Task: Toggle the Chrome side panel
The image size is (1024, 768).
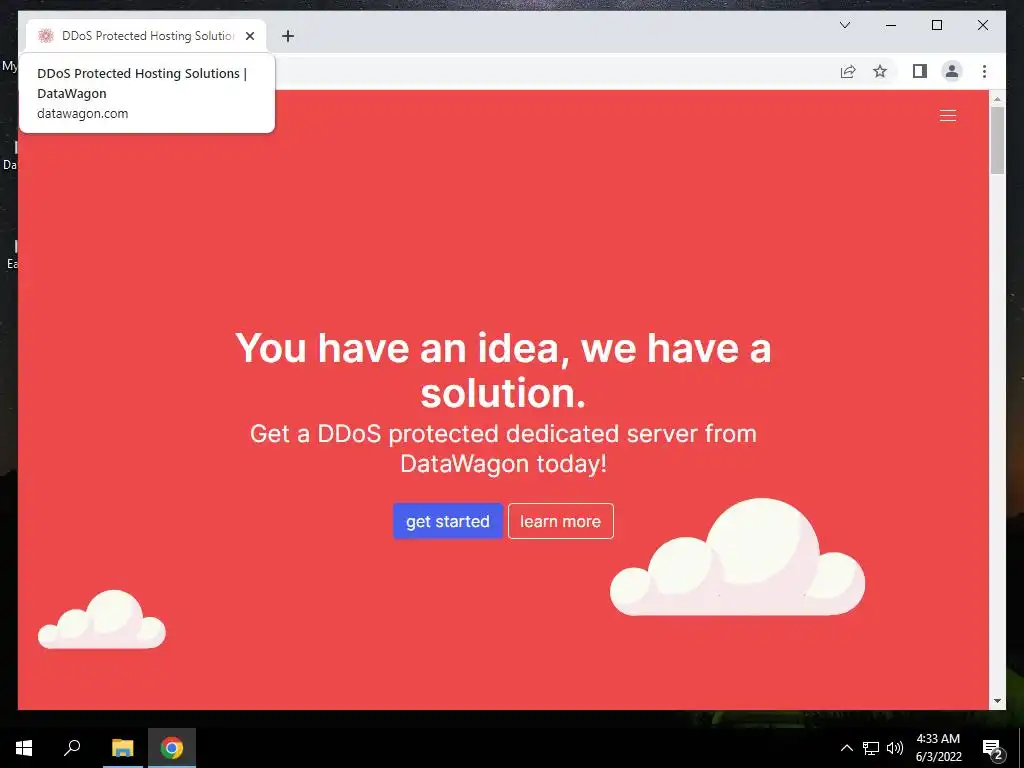Action: 920,71
